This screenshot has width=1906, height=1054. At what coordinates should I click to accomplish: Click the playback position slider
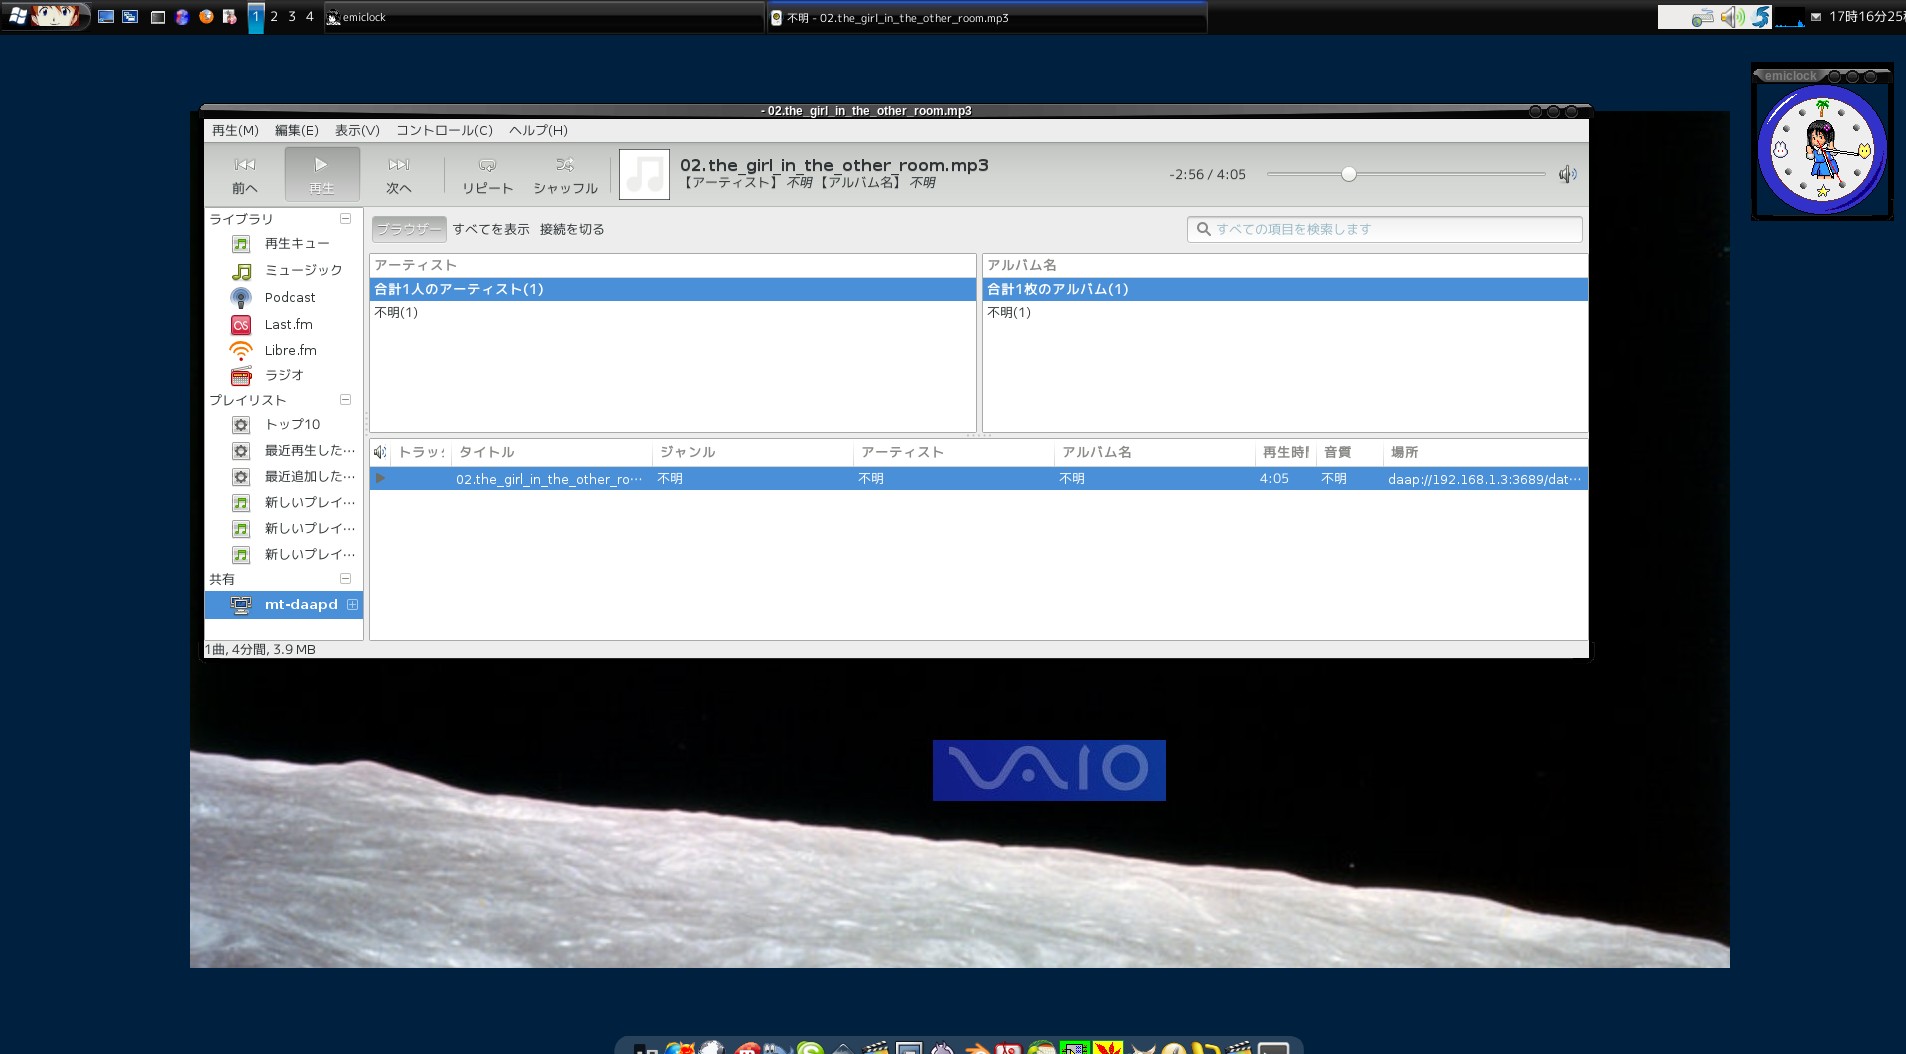(1405, 174)
